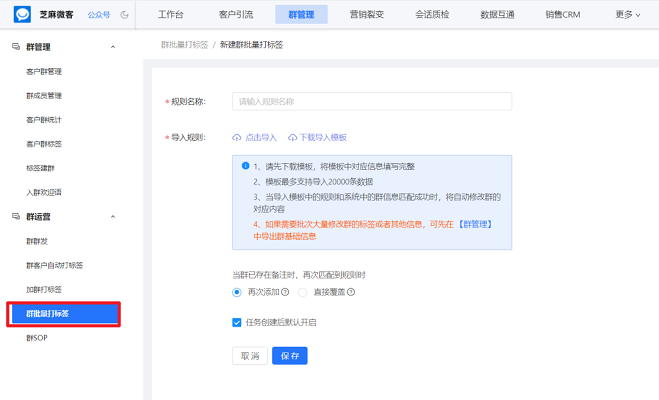This screenshot has height=400, width=659.
Task: Click the help icon beside 直接覆盖
Action: coord(351,292)
